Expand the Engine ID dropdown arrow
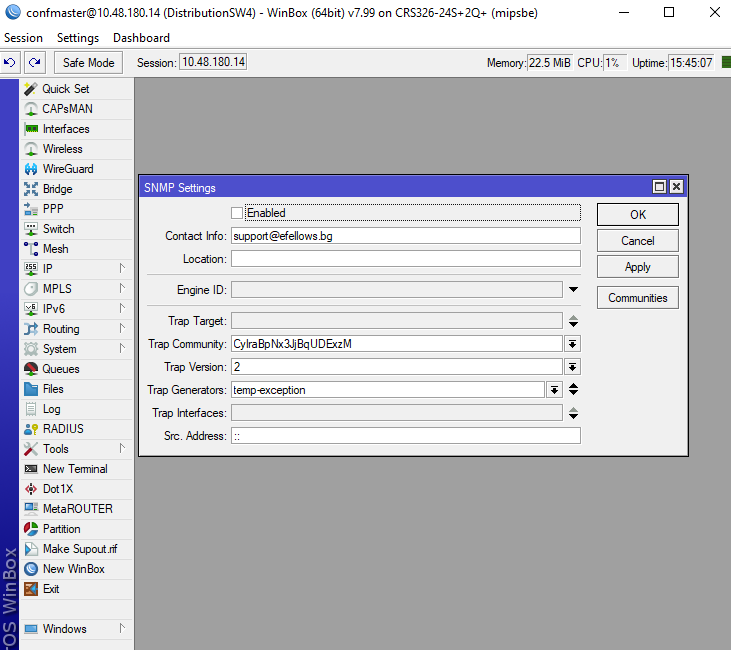Image resolution: width=731 pixels, height=650 pixels. coord(573,290)
